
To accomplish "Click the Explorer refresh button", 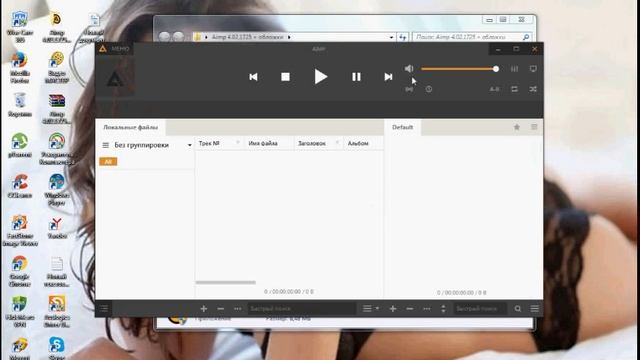I will (x=403, y=37).
